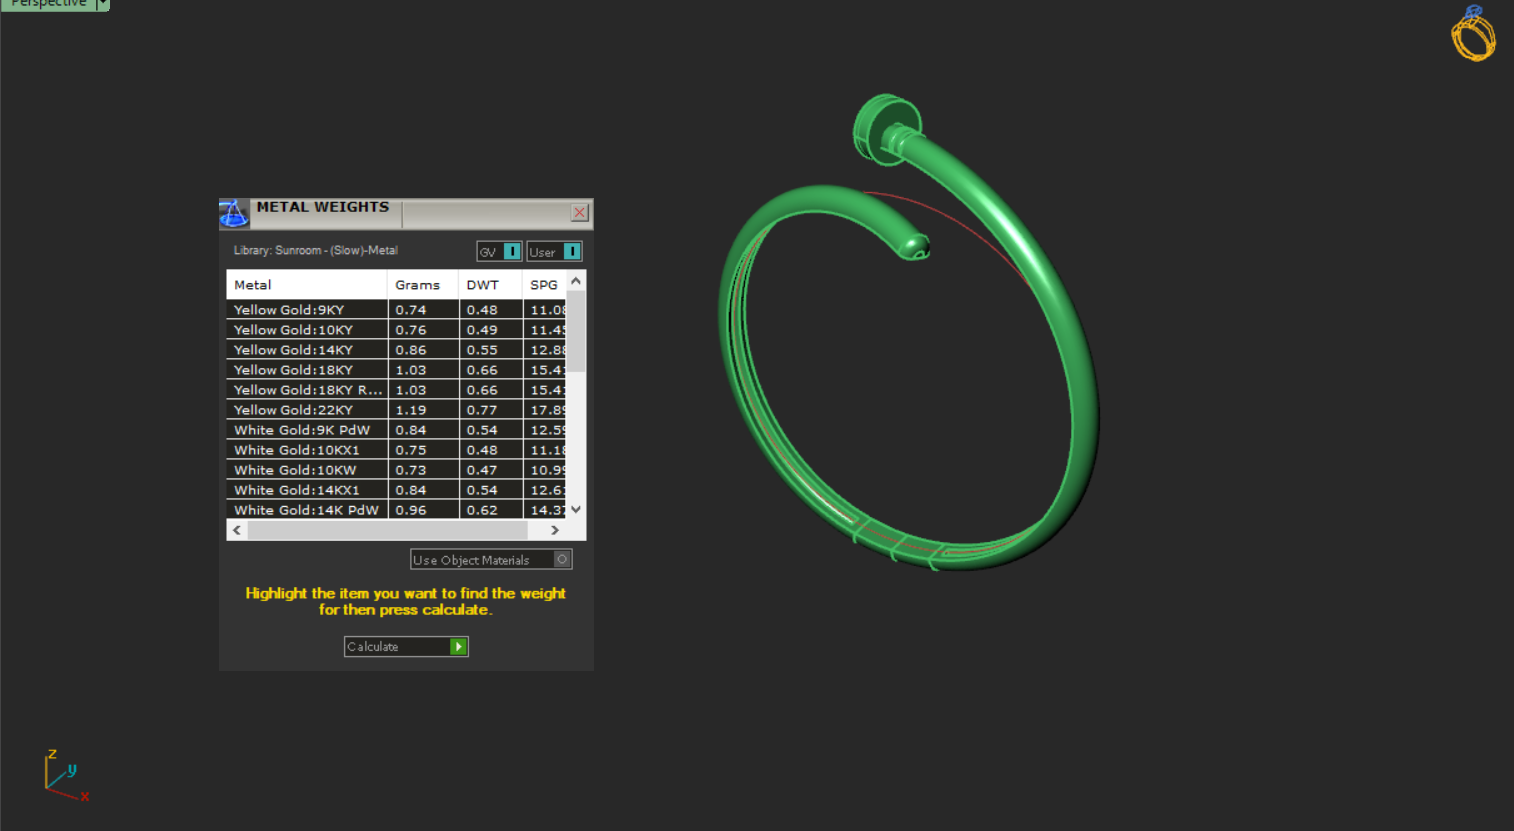Toggle the User library switch
The height and width of the screenshot is (831, 1514).
click(x=571, y=252)
